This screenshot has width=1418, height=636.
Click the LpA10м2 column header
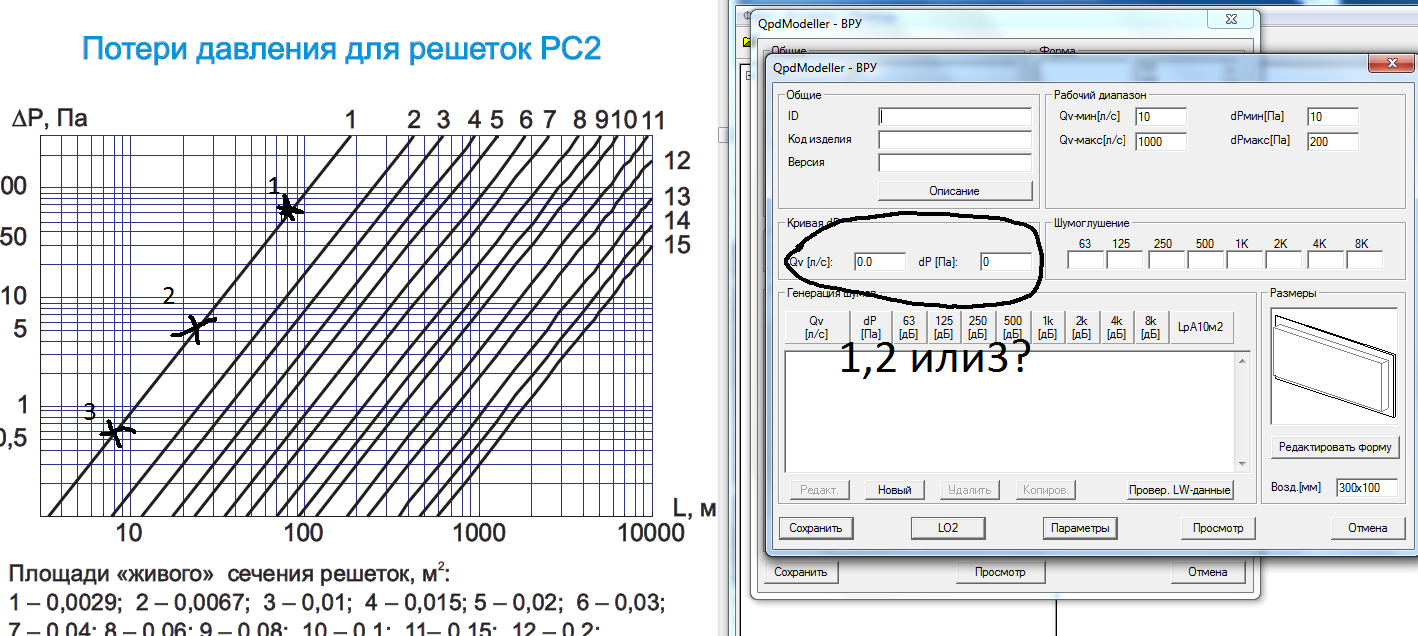(1201, 327)
